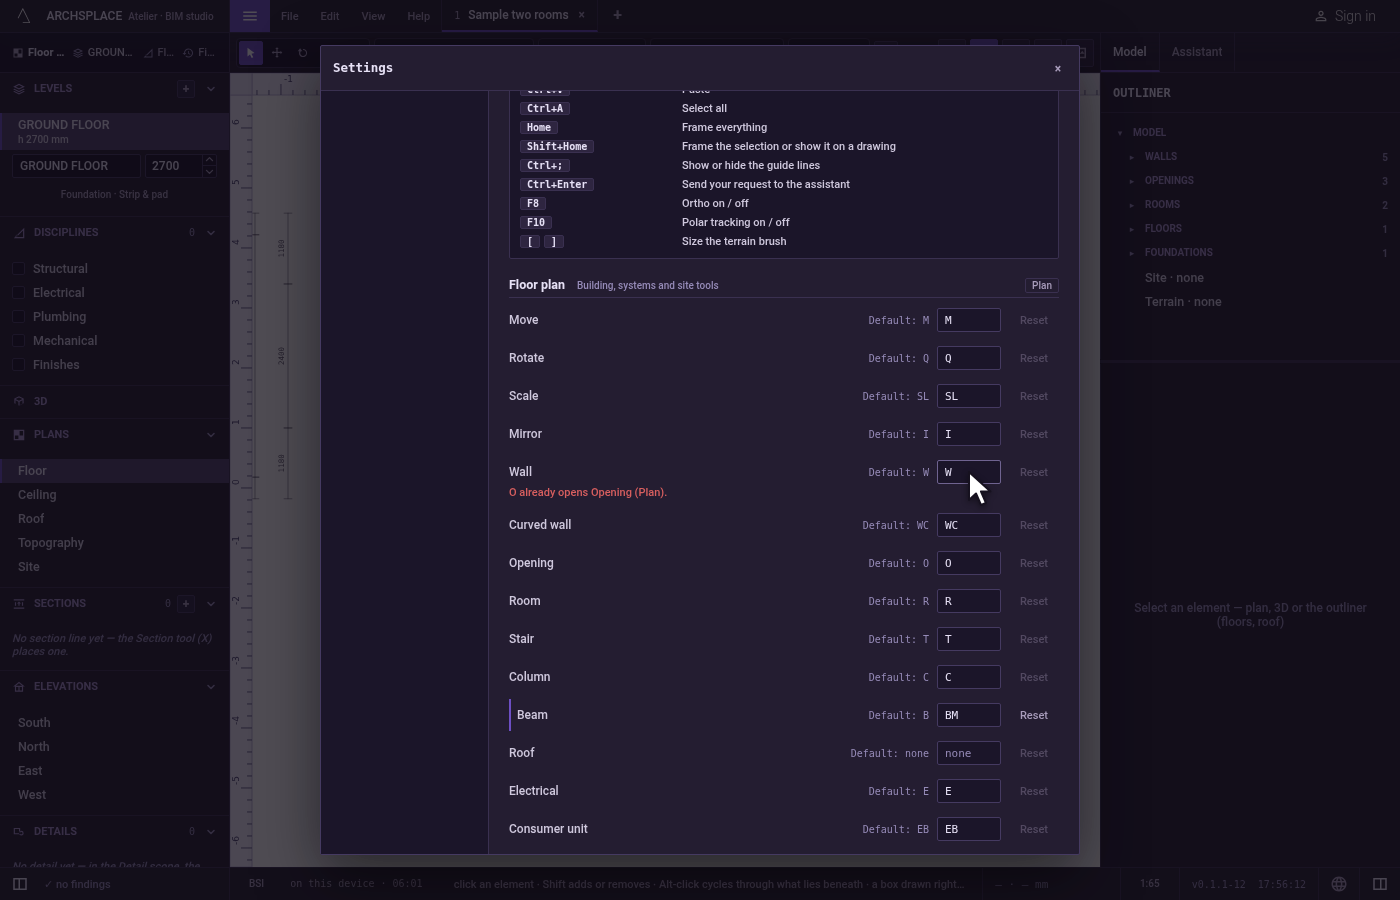1400x900 pixels.
Task: Increase the ground floor height stepper
Action: pyautogui.click(x=209, y=160)
